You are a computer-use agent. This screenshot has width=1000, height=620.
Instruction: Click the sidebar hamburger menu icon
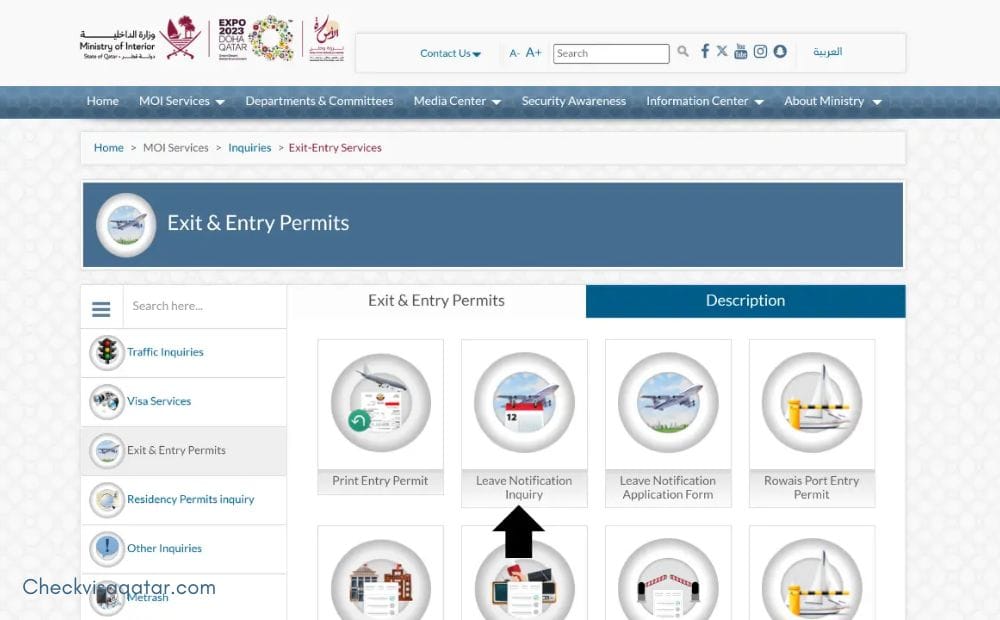click(x=101, y=307)
